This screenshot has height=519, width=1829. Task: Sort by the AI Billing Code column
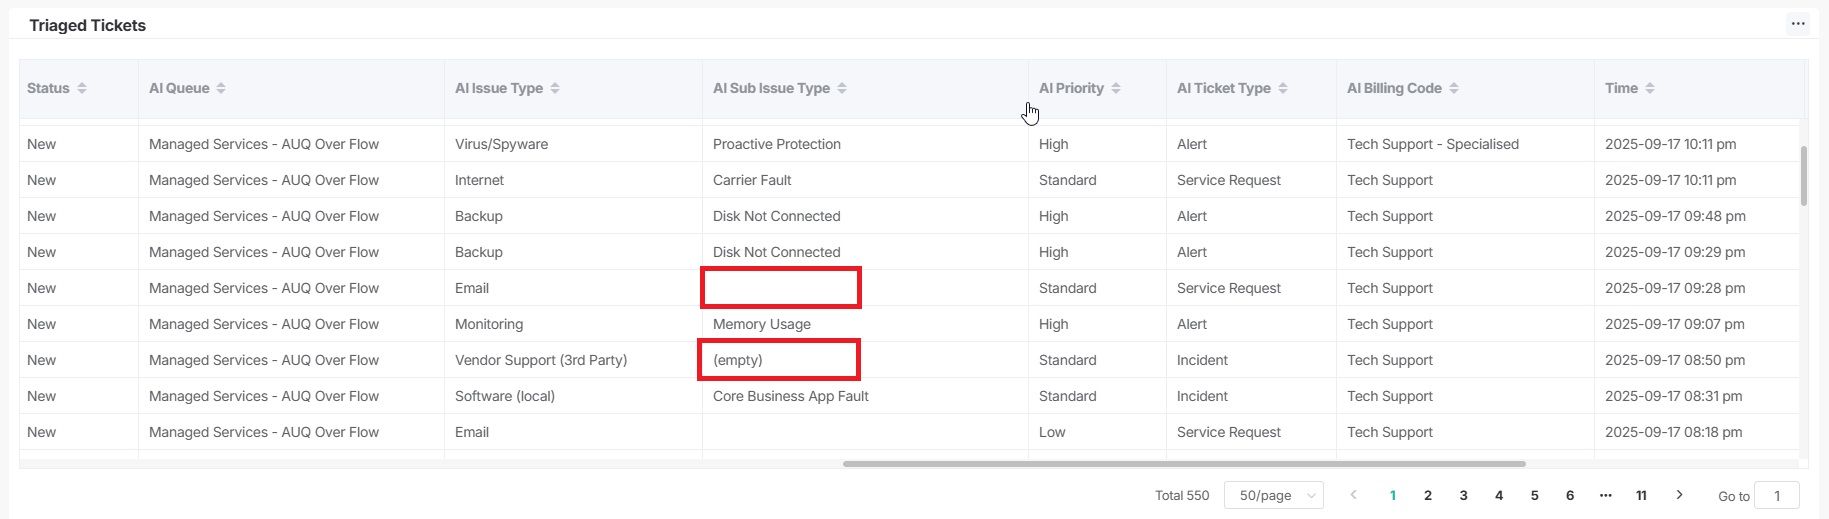pos(1454,88)
